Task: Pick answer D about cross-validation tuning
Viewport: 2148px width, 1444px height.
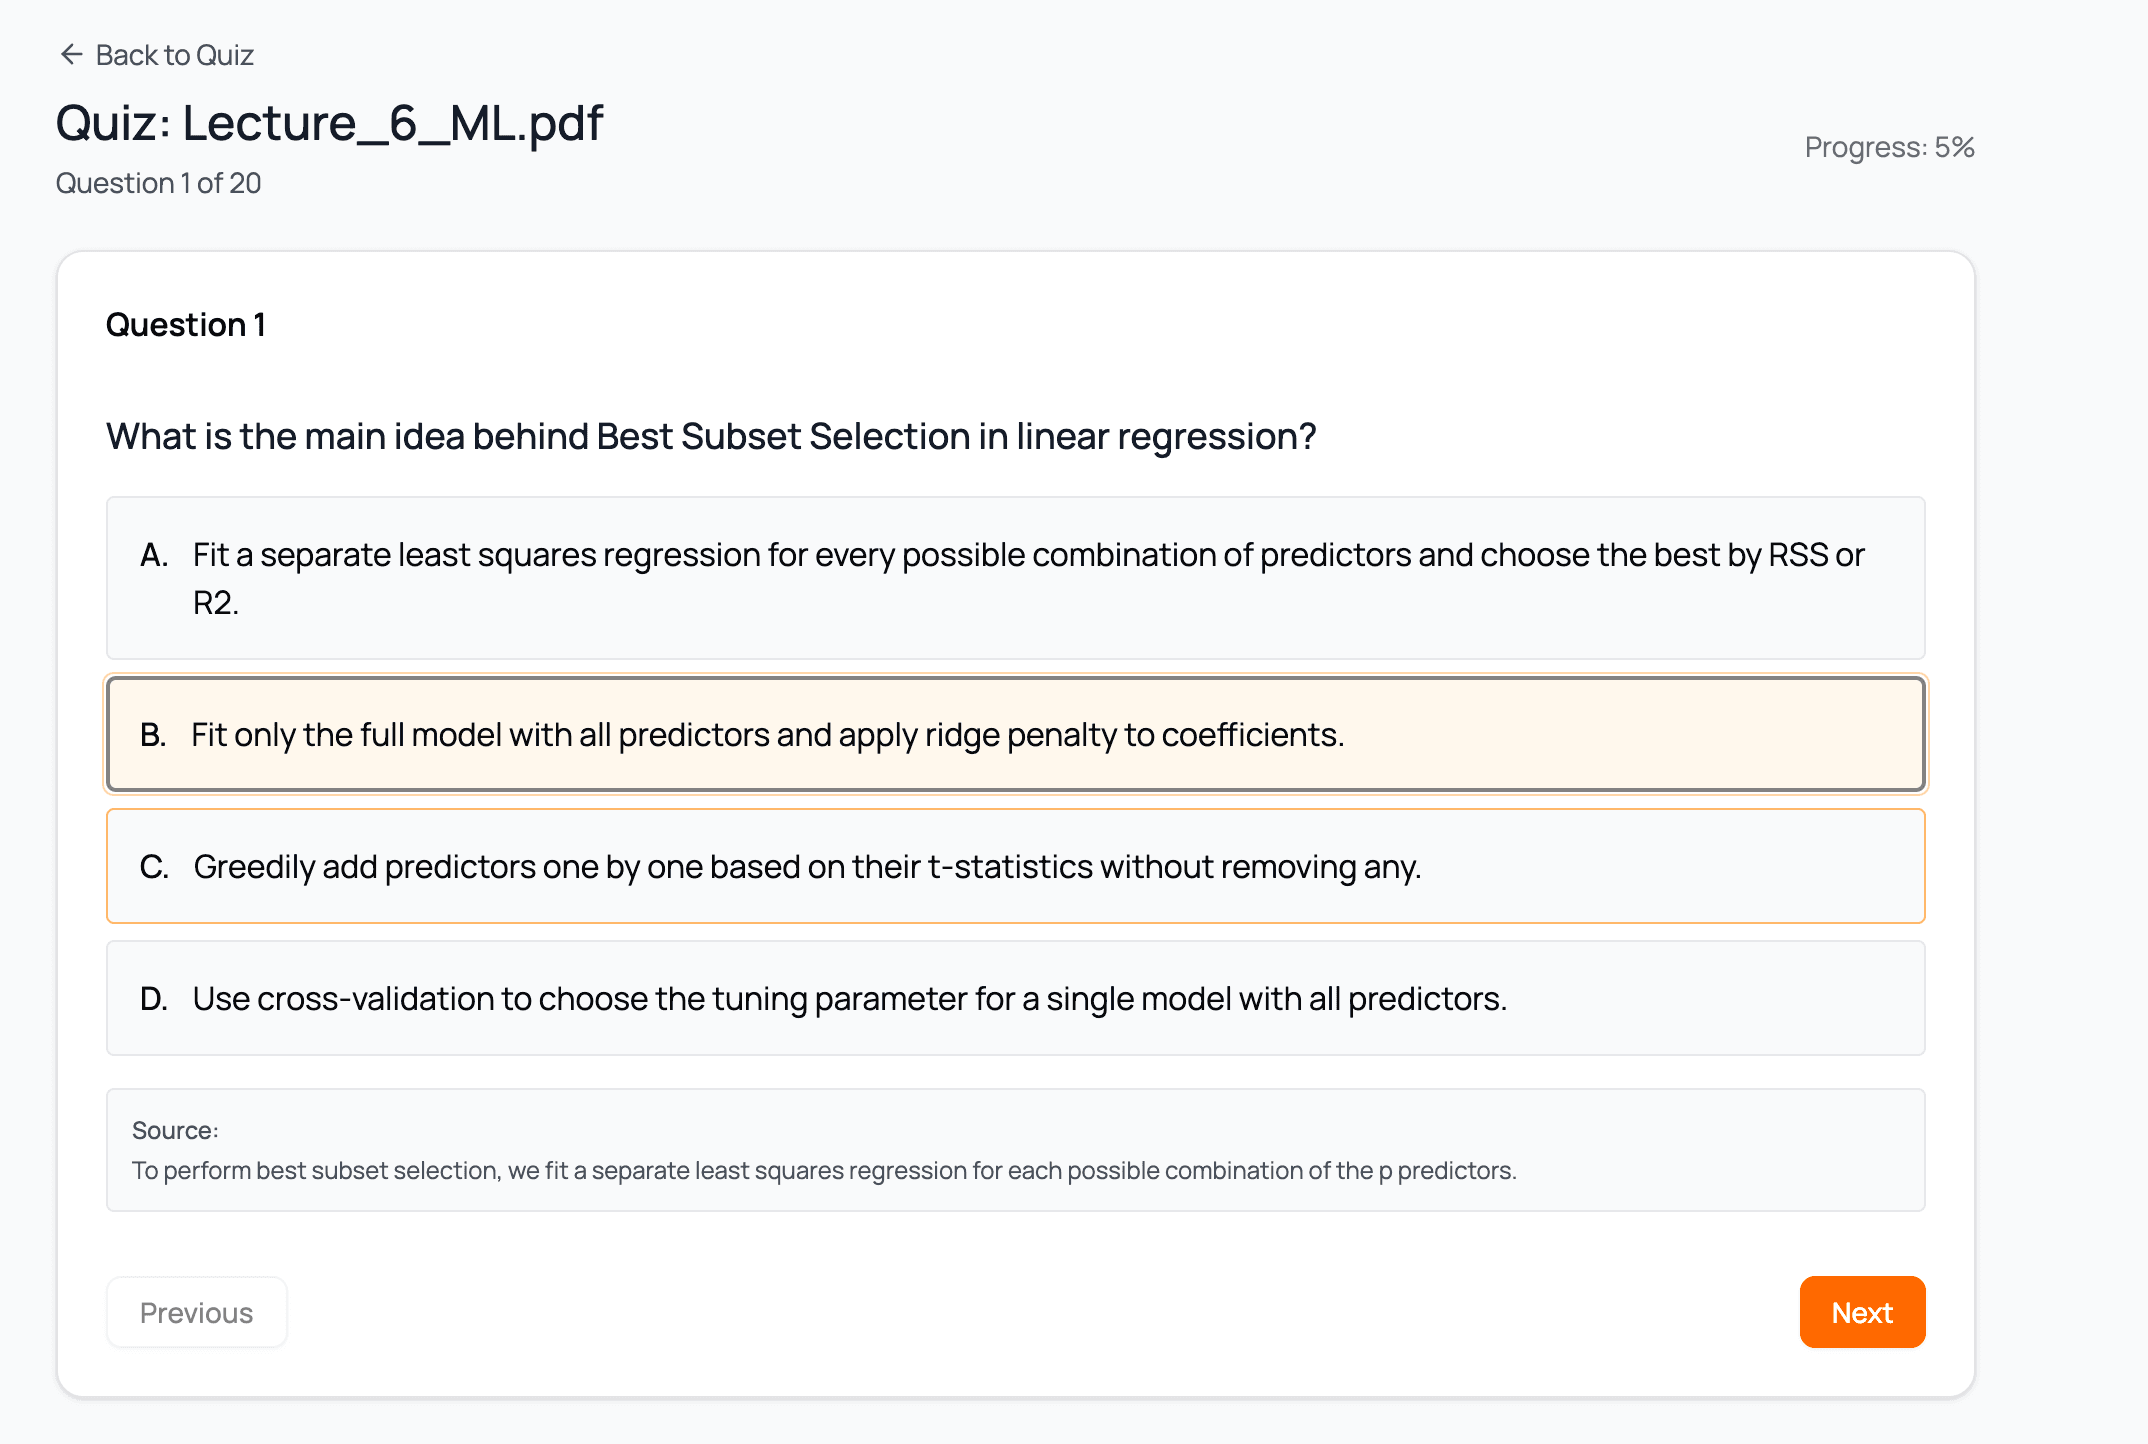Action: pyautogui.click(x=1015, y=998)
